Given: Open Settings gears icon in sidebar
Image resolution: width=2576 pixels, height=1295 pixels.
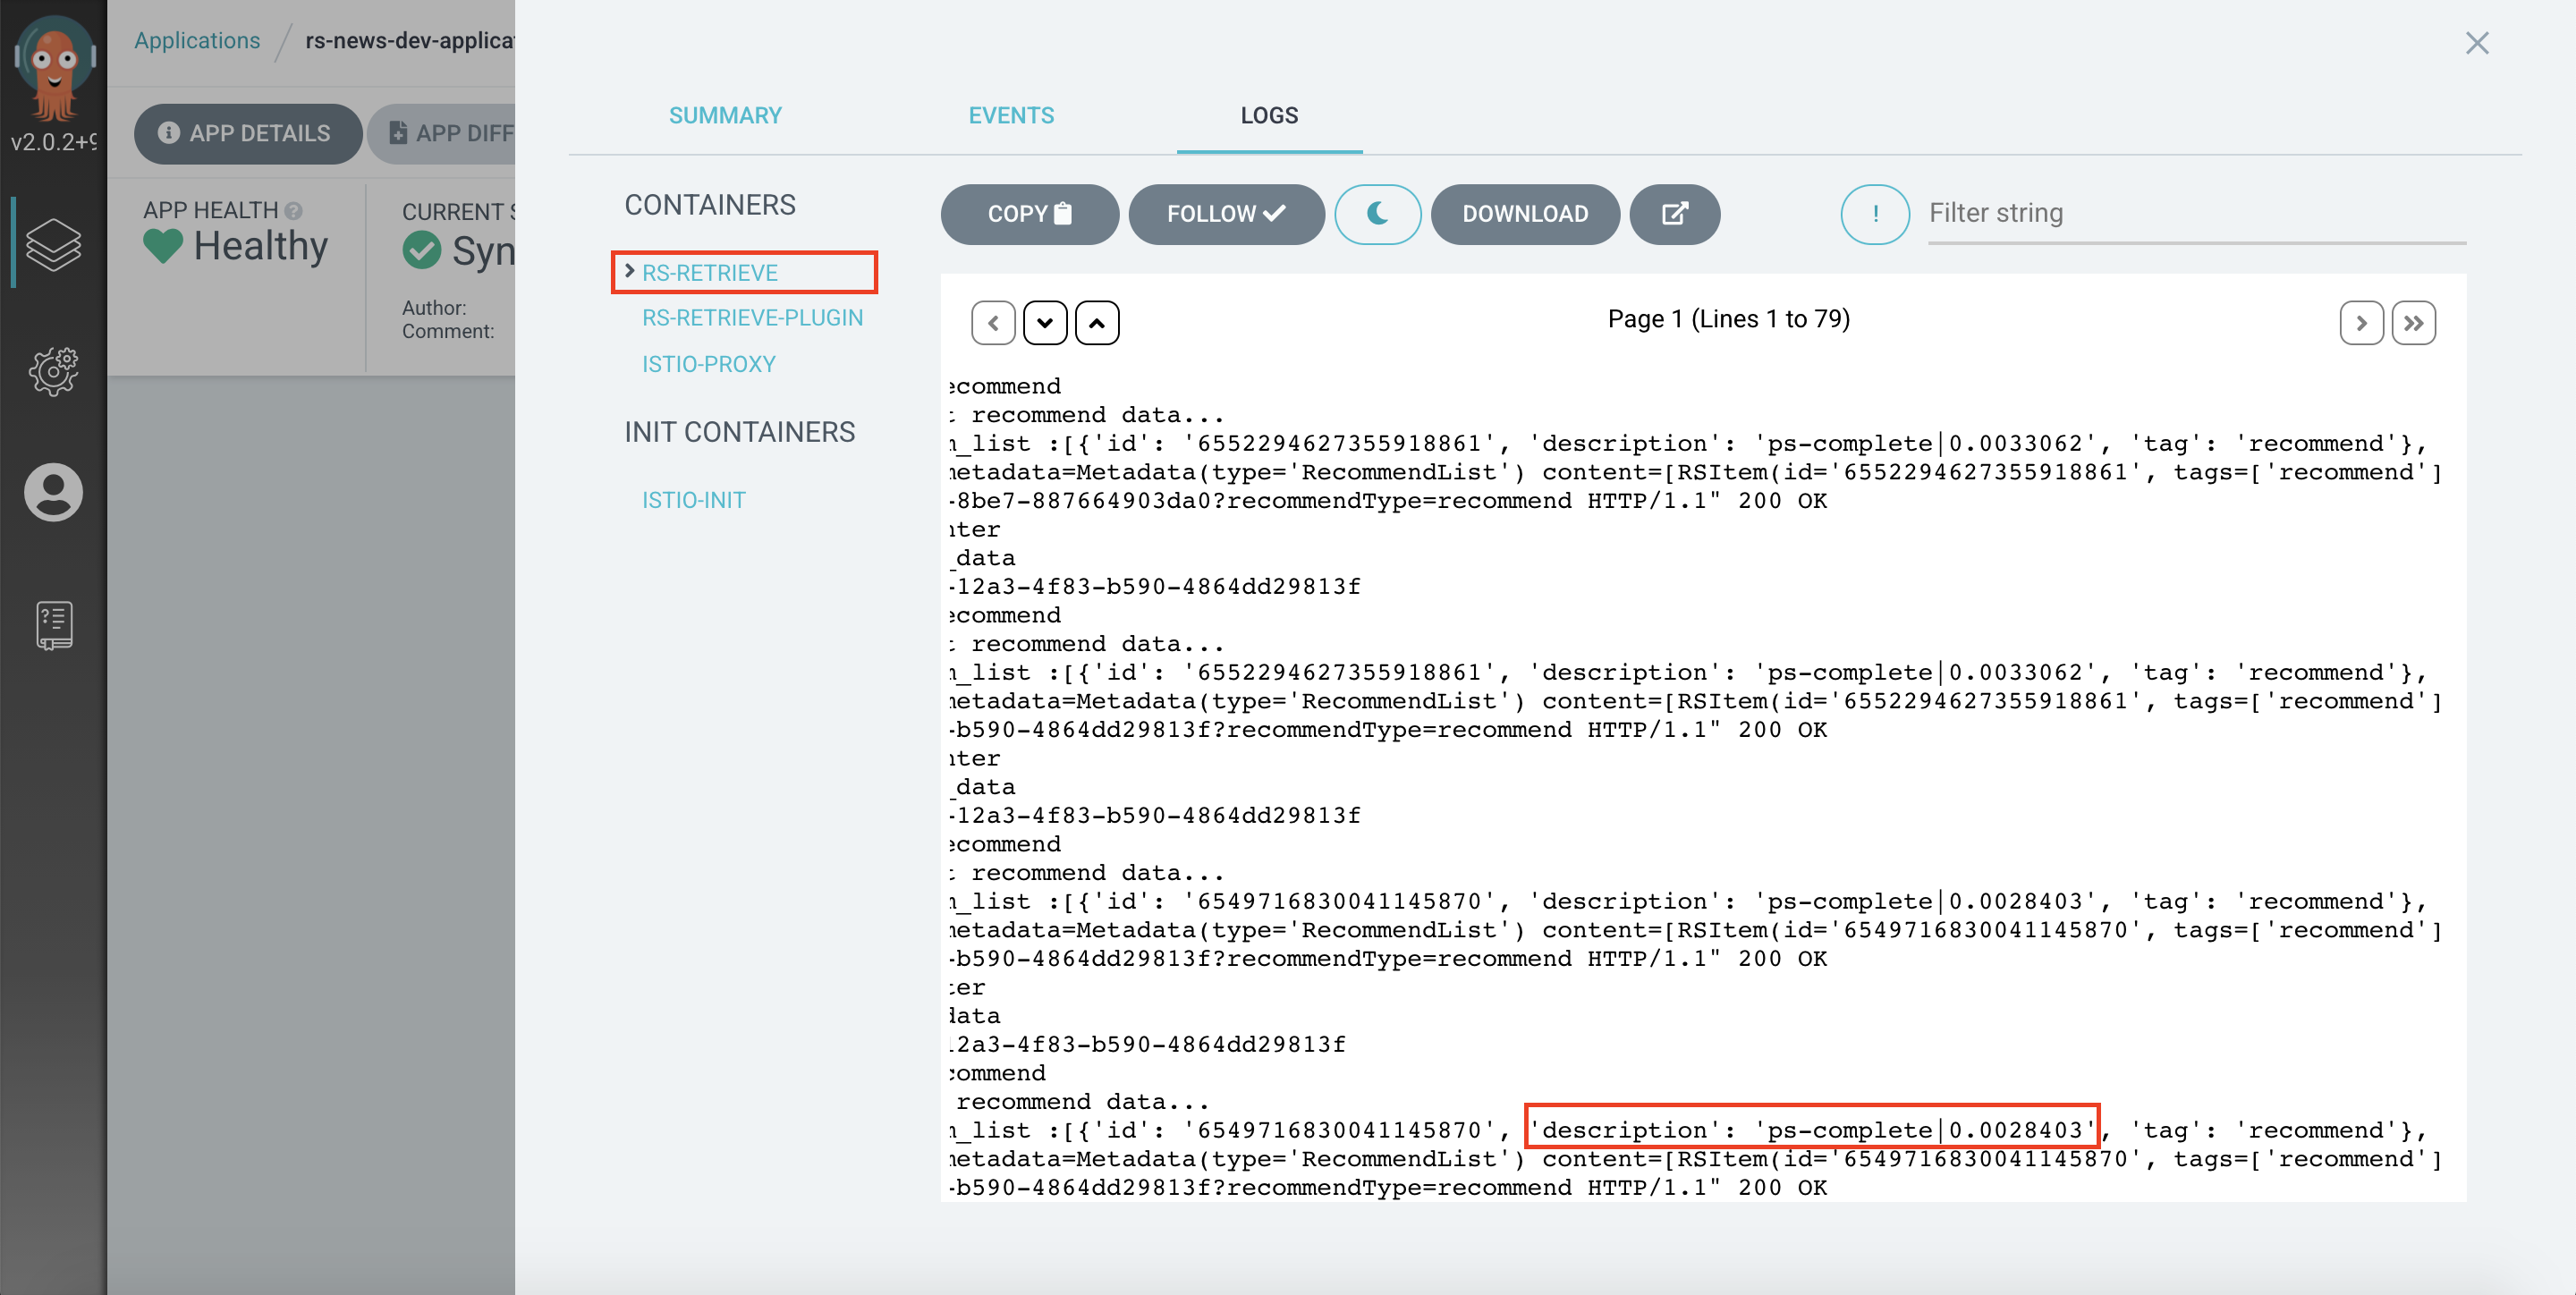Looking at the screenshot, I should coord(53,371).
